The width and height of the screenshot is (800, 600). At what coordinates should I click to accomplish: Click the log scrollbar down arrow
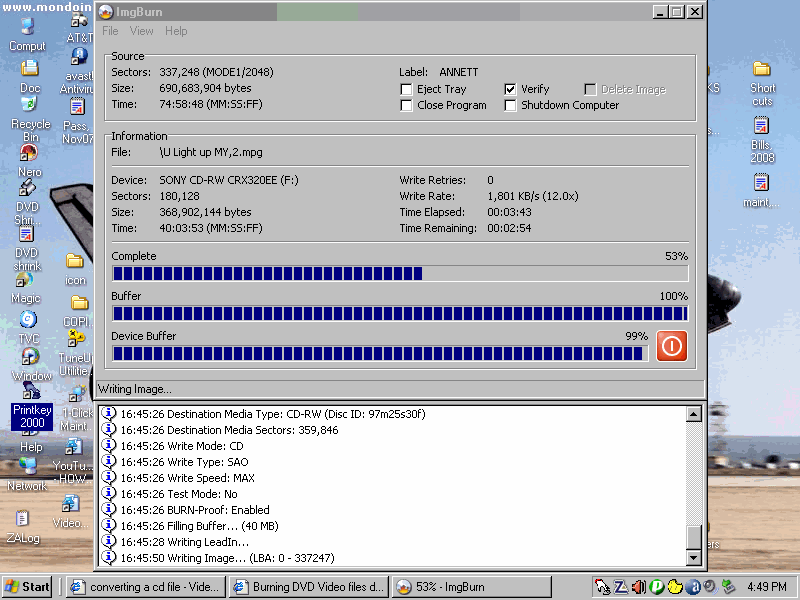pyautogui.click(x=693, y=558)
